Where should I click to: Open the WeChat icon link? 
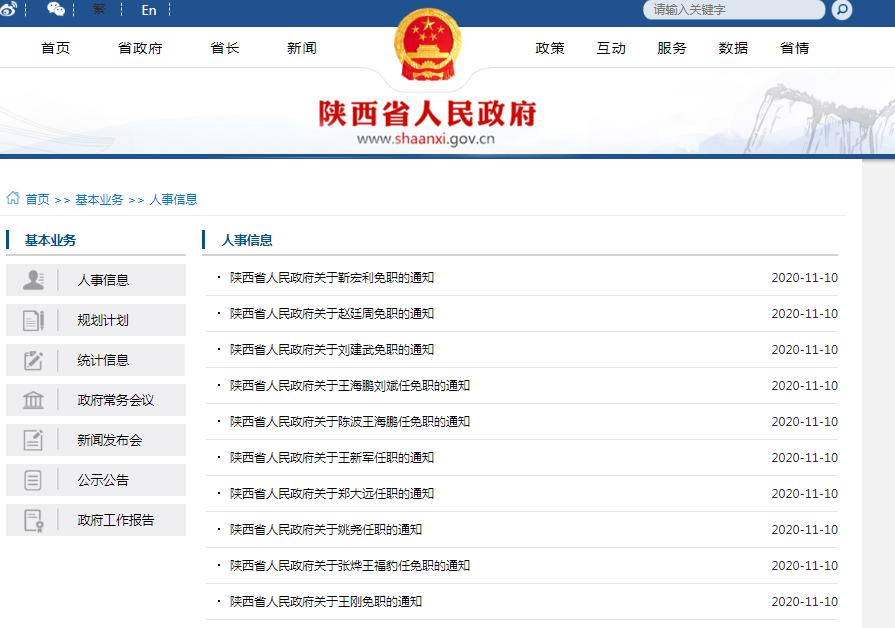(x=55, y=9)
